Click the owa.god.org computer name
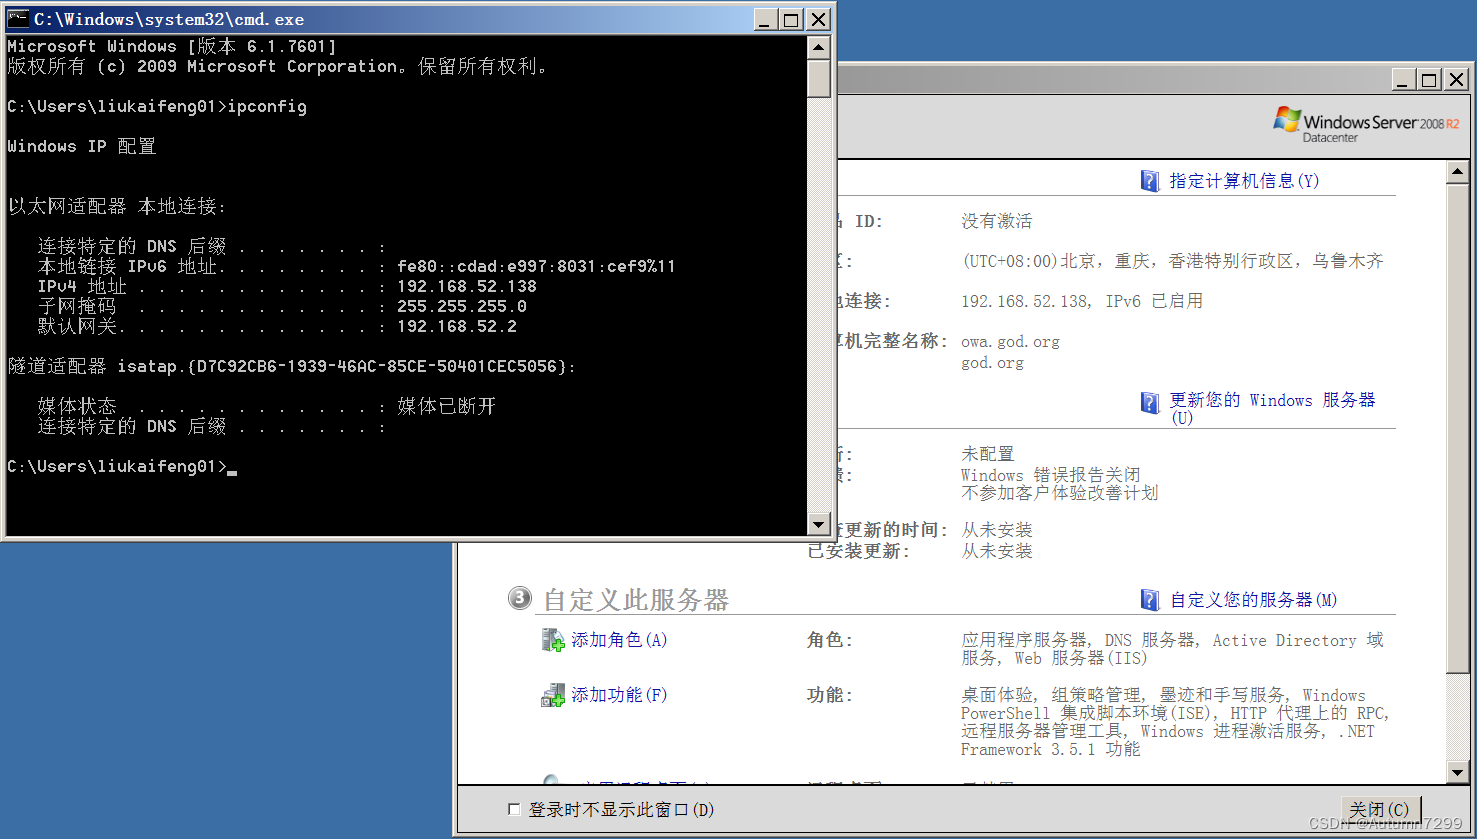 (x=1010, y=342)
